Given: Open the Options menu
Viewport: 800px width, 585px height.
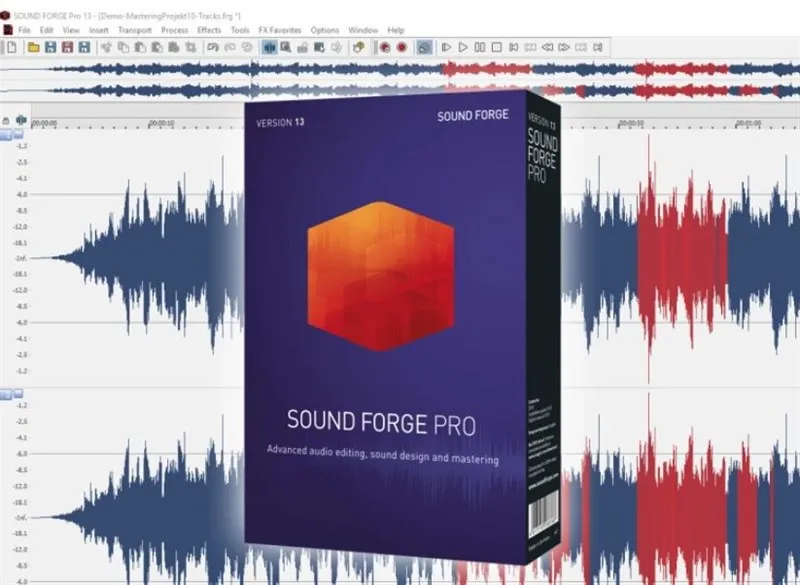Looking at the screenshot, I should (x=325, y=30).
